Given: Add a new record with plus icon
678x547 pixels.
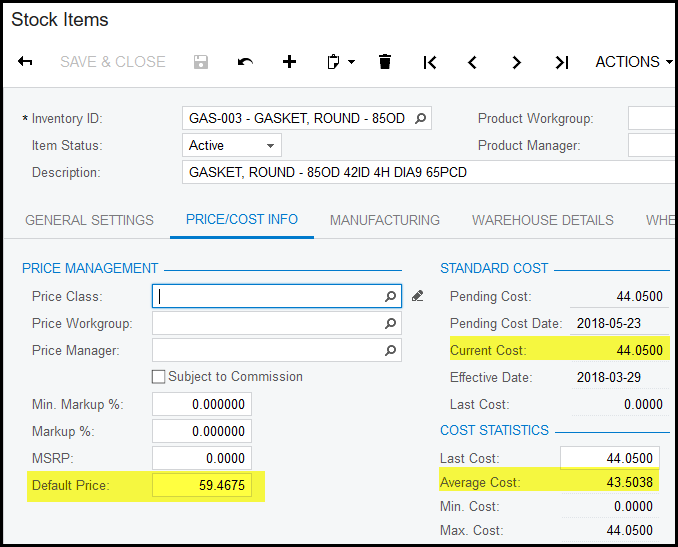Looking at the screenshot, I should coord(290,62).
